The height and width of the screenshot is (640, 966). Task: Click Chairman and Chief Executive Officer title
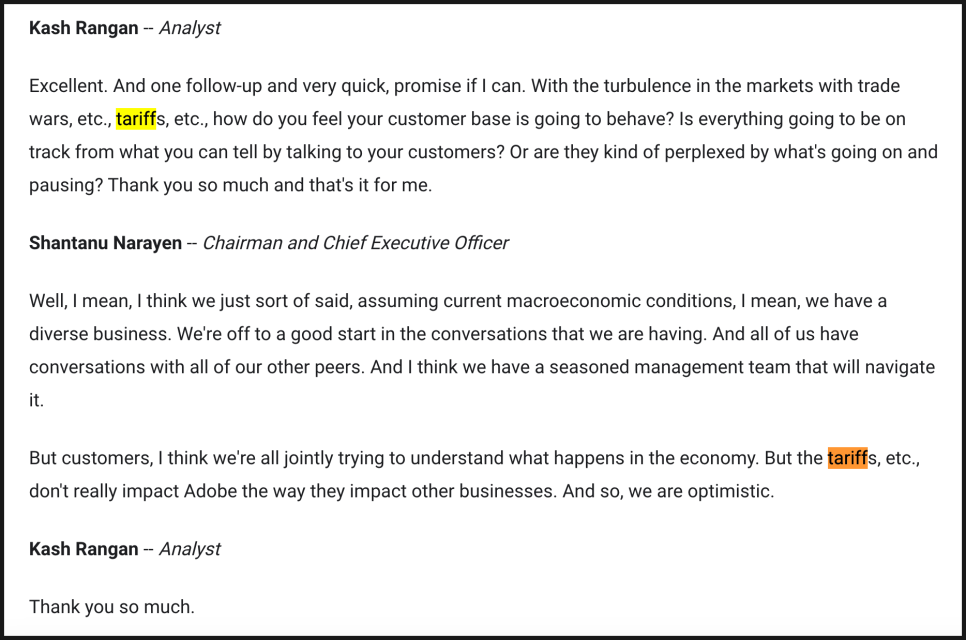355,243
